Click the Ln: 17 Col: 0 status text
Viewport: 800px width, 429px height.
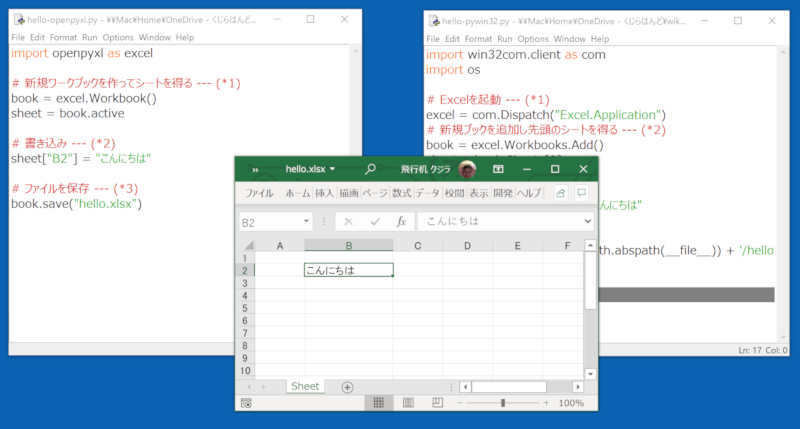tap(762, 350)
